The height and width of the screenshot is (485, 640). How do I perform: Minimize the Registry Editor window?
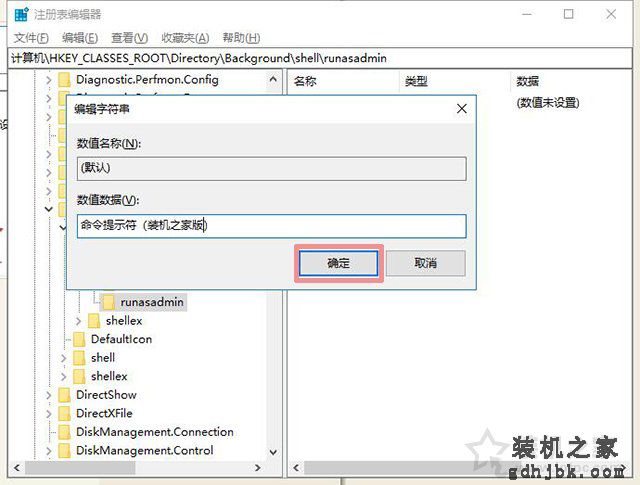(x=527, y=14)
